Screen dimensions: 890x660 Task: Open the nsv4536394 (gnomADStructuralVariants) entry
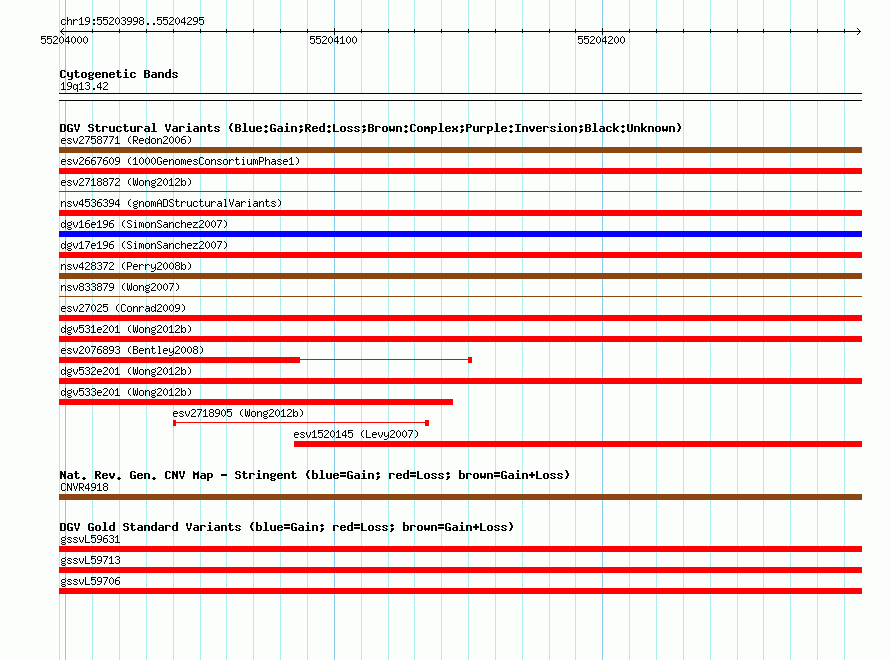(171, 203)
